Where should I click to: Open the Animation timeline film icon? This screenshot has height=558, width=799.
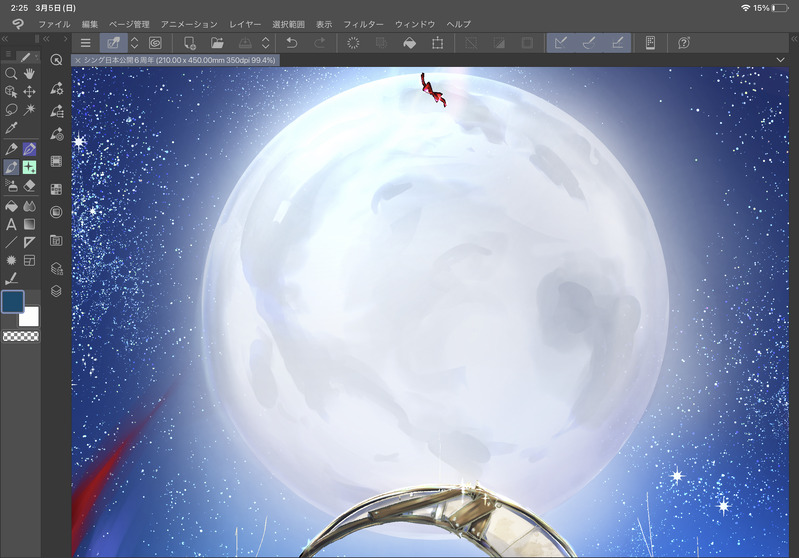[x=56, y=162]
